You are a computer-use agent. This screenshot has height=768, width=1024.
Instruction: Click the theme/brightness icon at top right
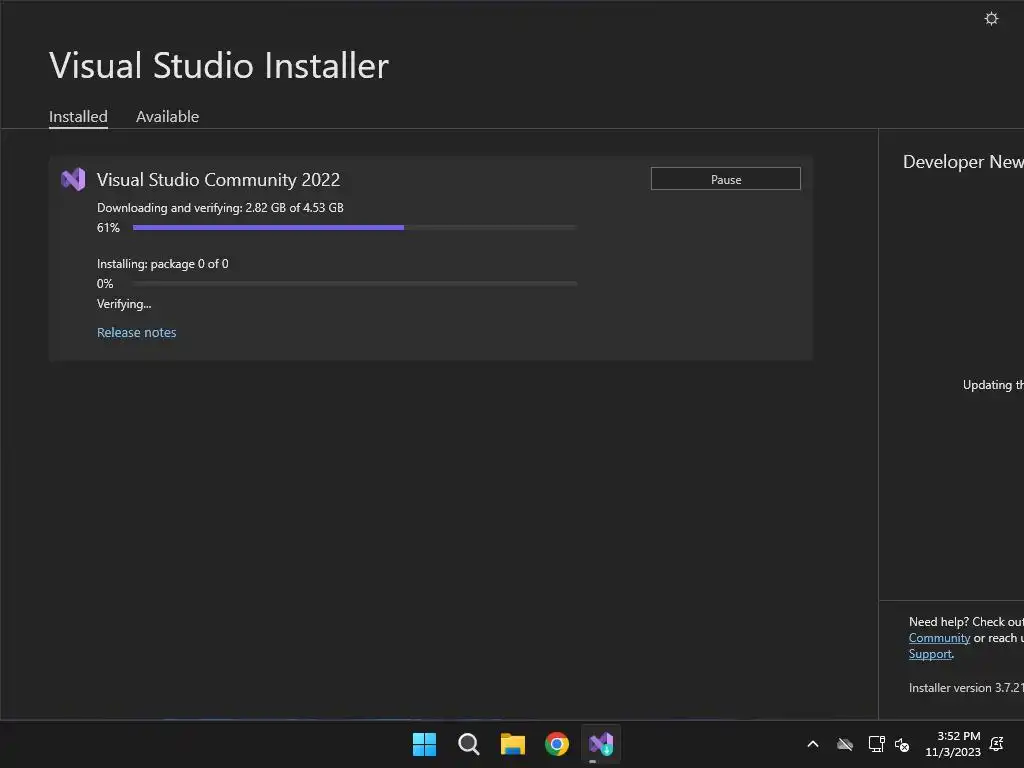tap(991, 18)
